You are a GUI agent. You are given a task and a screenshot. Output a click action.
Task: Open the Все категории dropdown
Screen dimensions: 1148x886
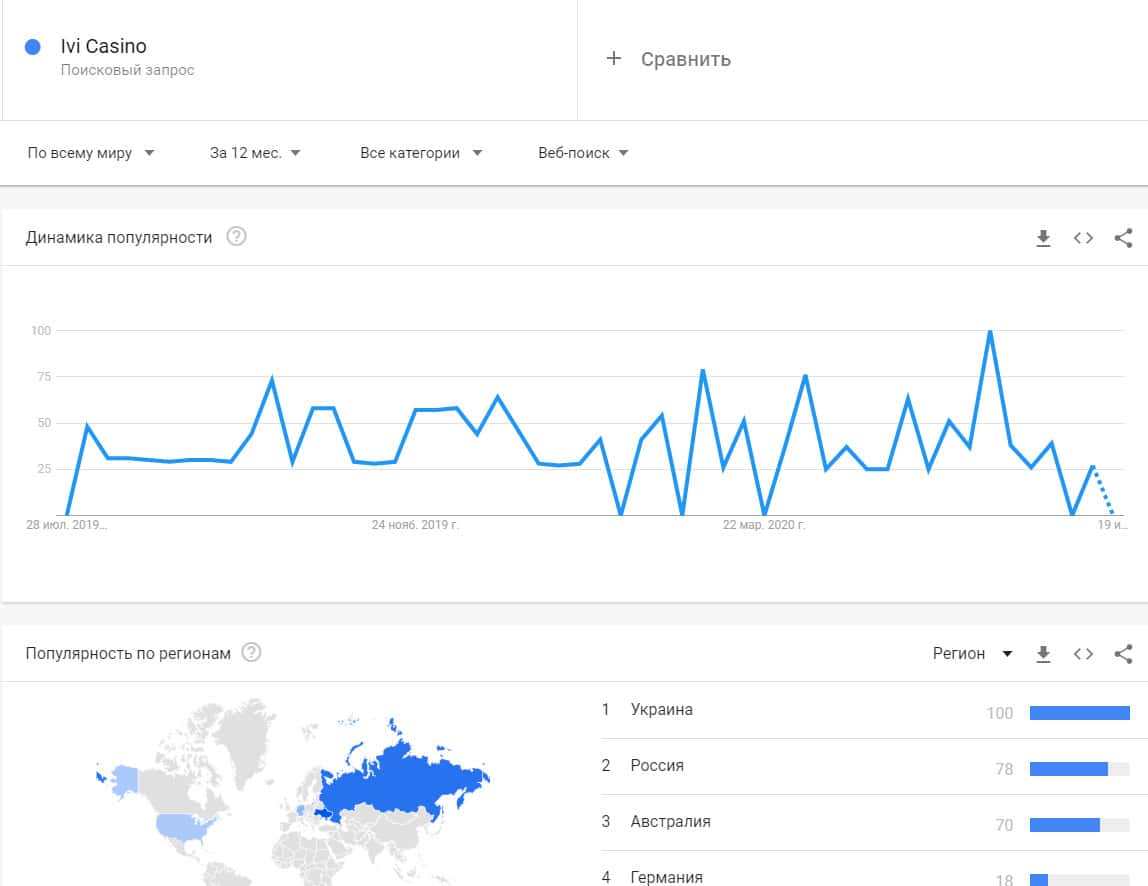click(421, 153)
